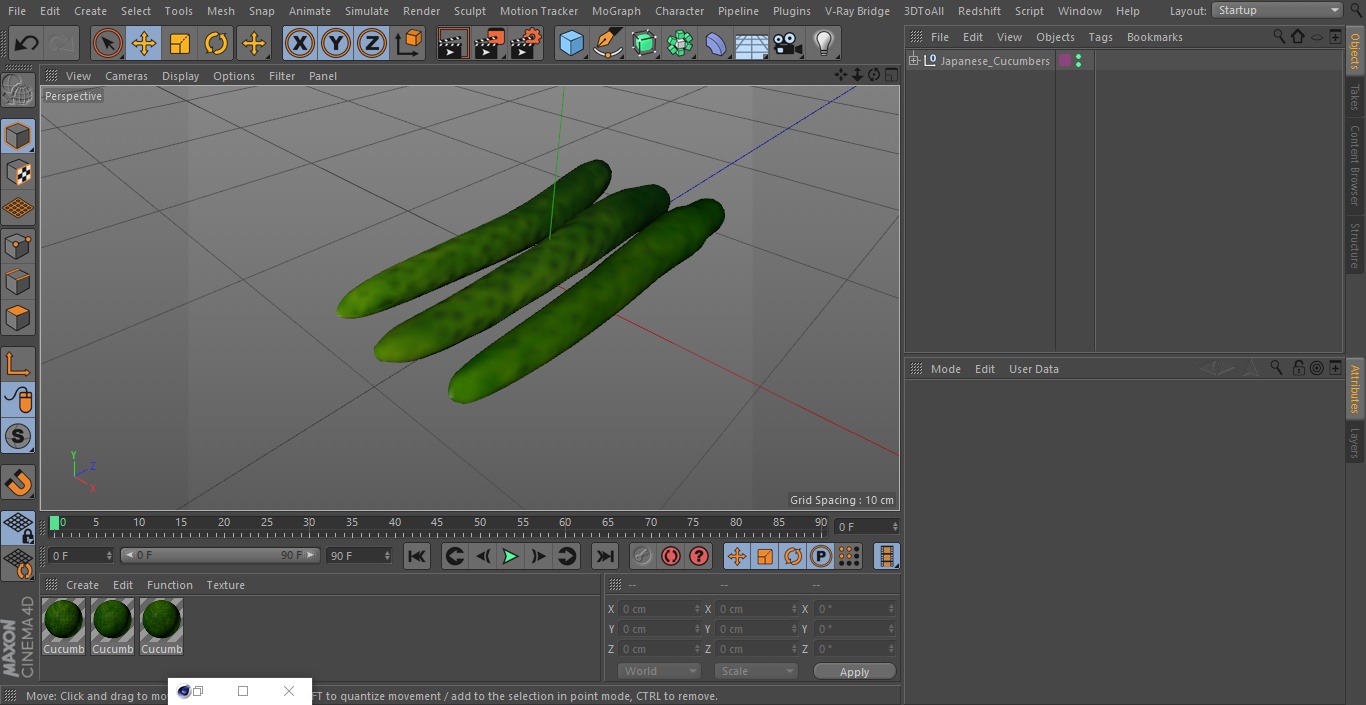Open the spline Pen tool
This screenshot has height=705, width=1366.
coord(607,43)
